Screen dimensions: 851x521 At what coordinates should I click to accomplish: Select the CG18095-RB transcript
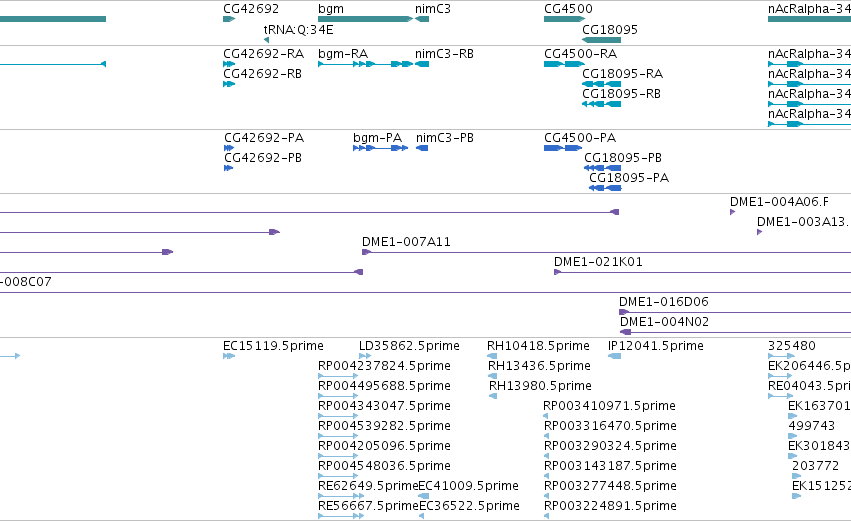601,104
